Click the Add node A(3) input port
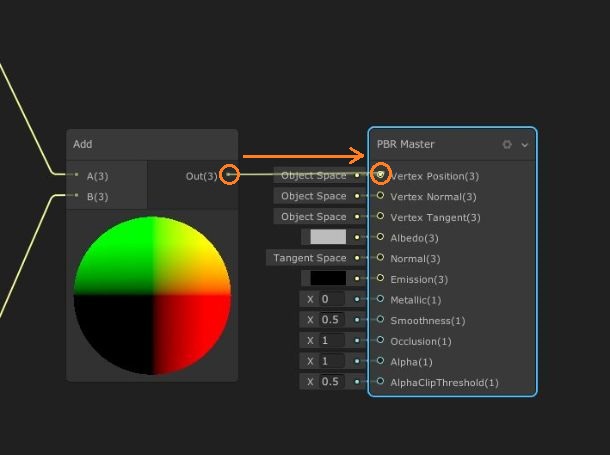This screenshot has height=455, width=610. coord(74,175)
